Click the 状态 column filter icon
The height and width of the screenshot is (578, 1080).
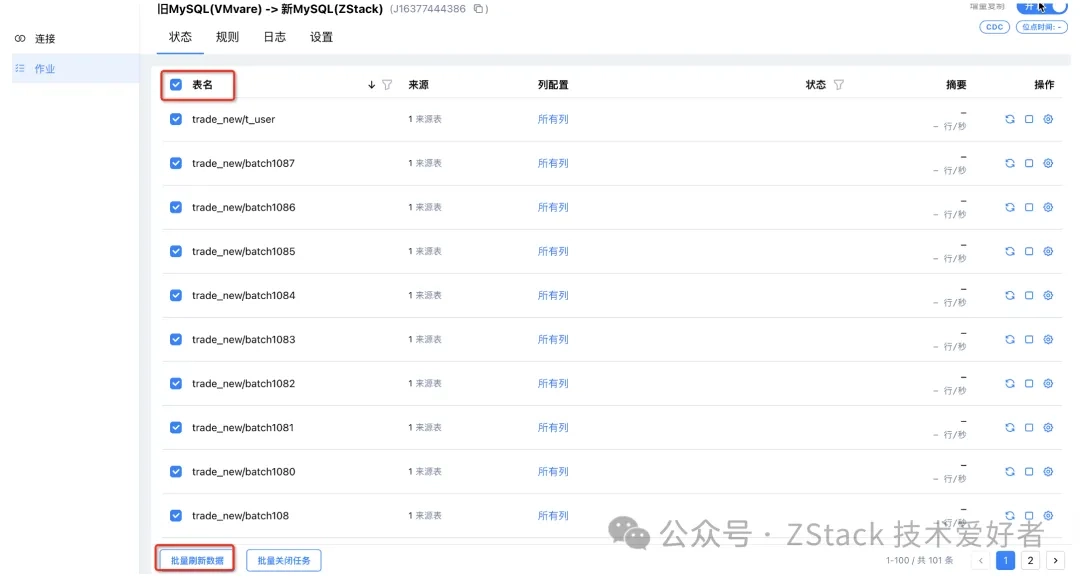pos(838,85)
